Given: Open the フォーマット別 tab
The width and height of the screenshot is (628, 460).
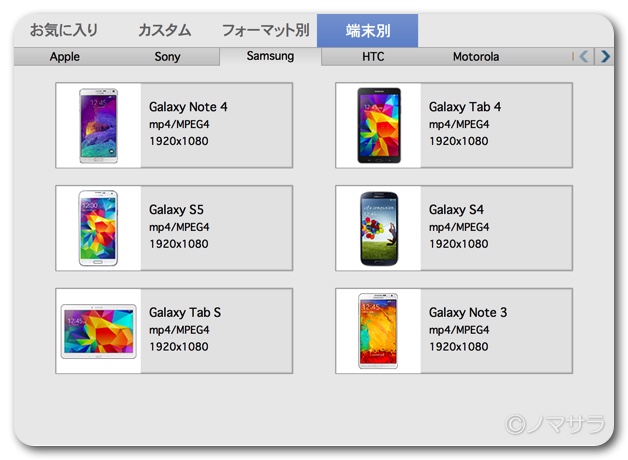Looking at the screenshot, I should [x=264, y=30].
